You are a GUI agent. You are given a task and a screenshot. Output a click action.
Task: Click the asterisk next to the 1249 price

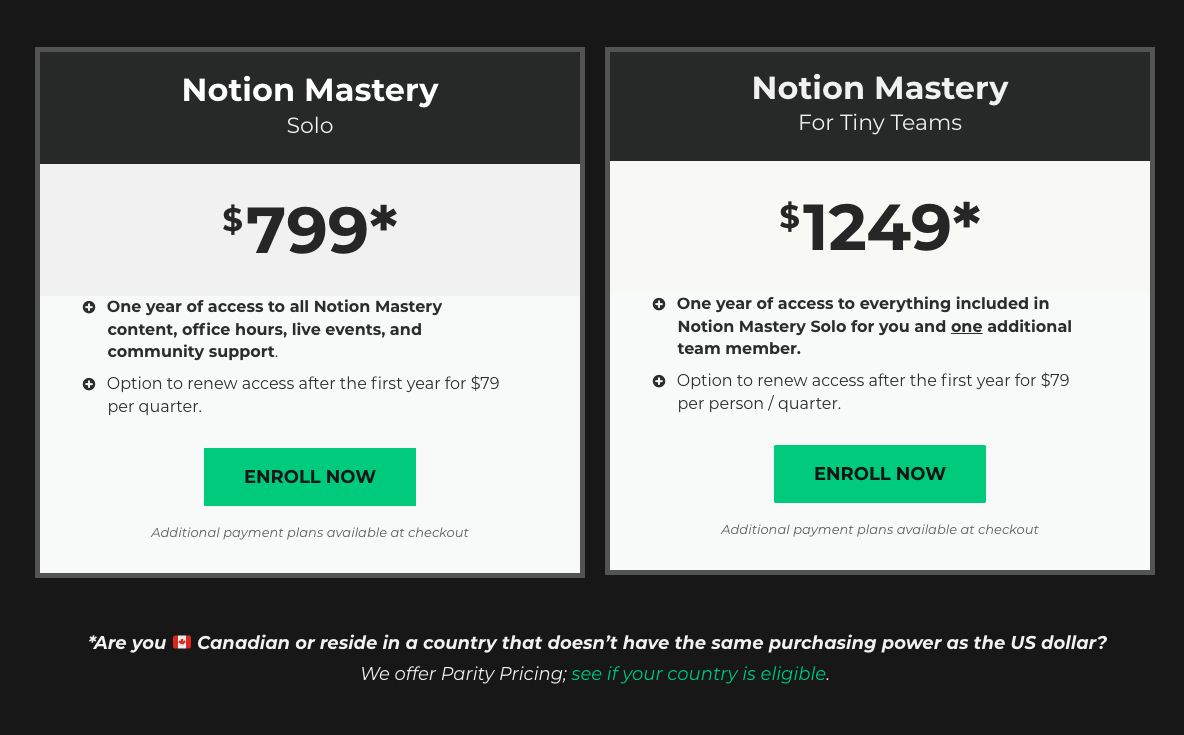click(967, 215)
